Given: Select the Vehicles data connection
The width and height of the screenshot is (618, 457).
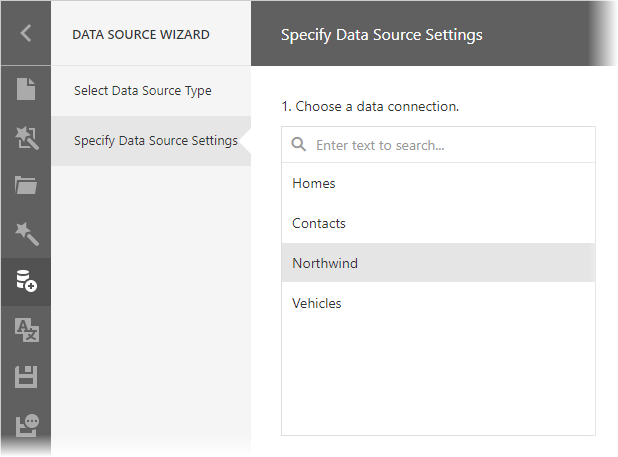Looking at the screenshot, I should (x=438, y=304).
